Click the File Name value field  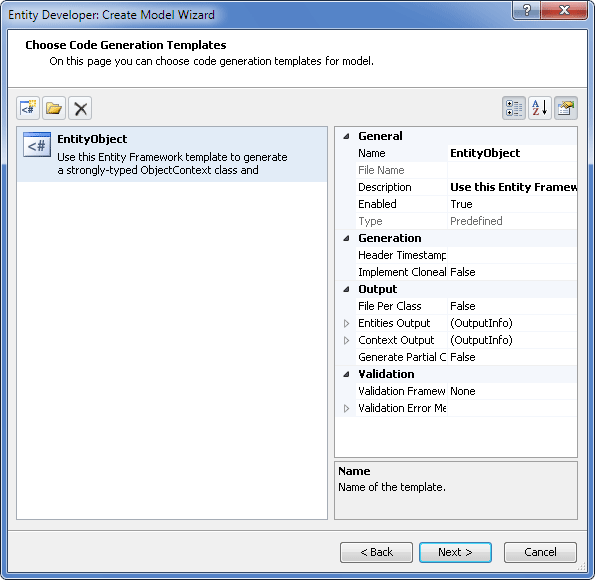tap(512, 170)
